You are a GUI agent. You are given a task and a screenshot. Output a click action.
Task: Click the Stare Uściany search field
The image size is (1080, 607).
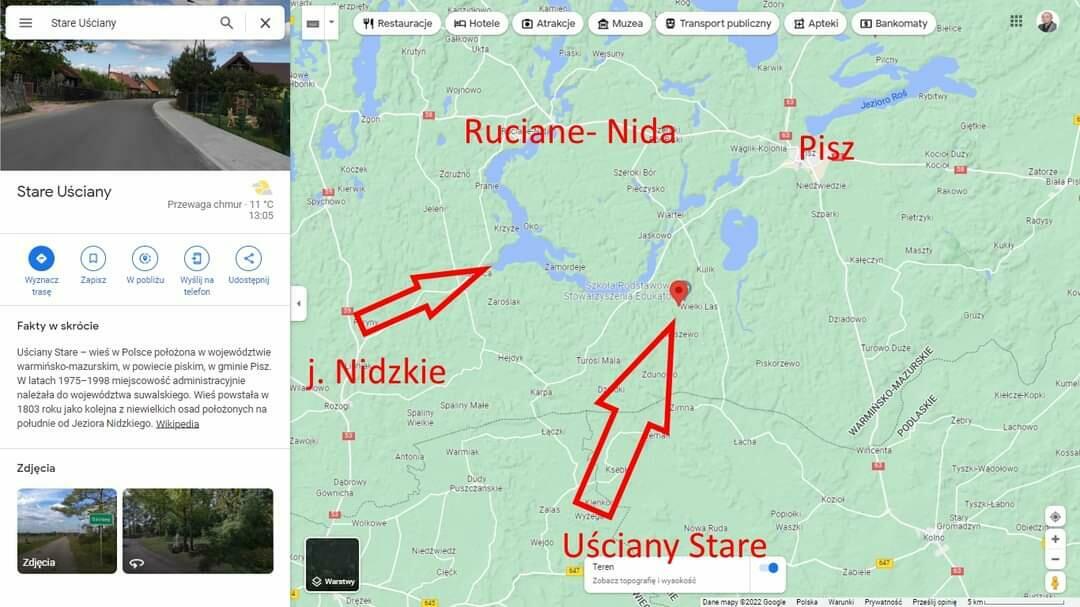(127, 23)
